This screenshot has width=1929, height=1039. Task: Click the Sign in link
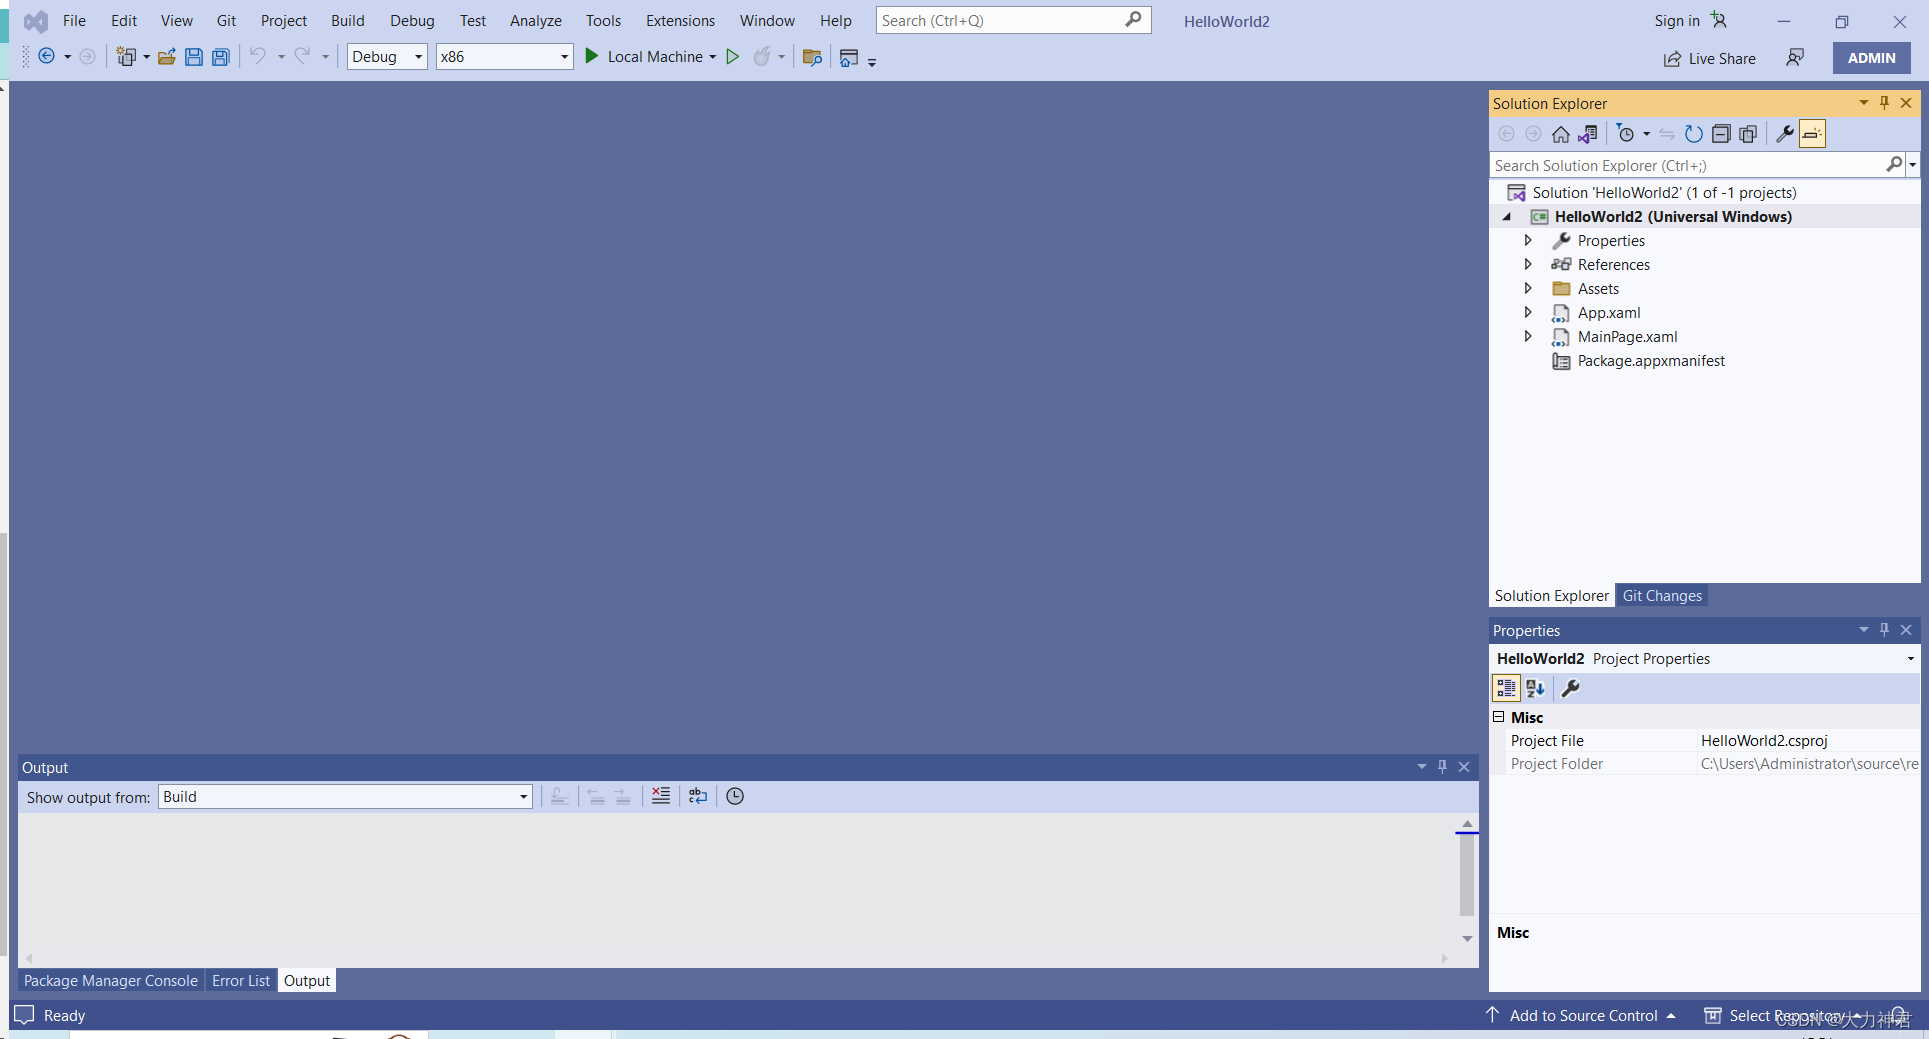[x=1675, y=20]
